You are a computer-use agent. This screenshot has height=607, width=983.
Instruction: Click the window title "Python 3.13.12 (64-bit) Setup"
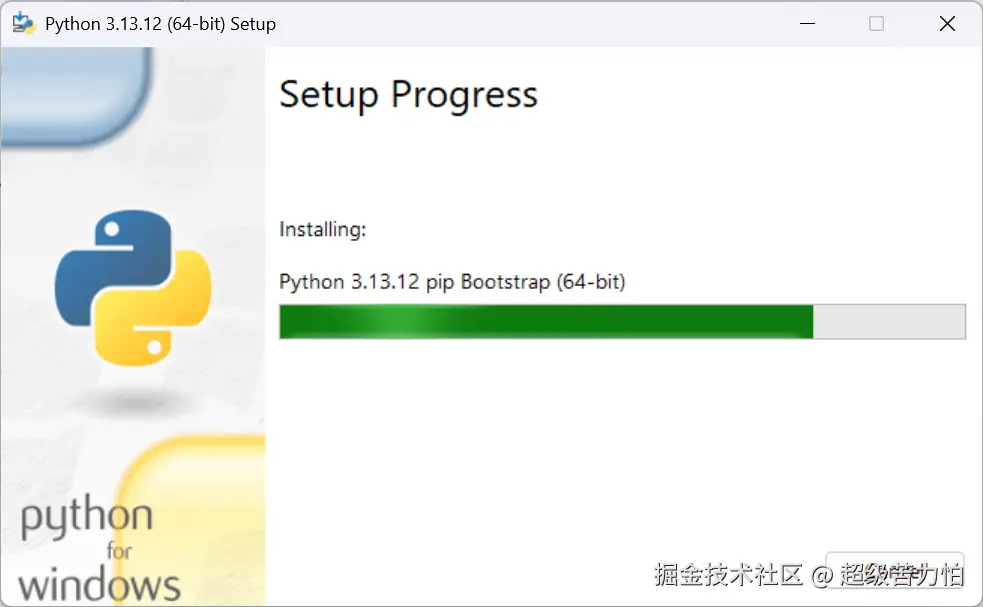(160, 24)
